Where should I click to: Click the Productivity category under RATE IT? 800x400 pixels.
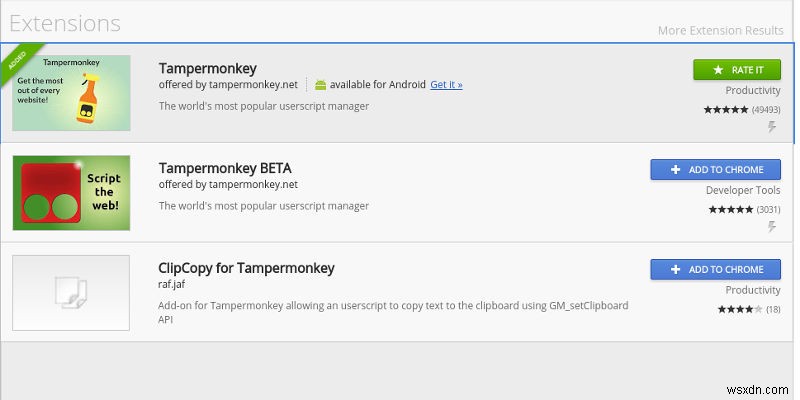click(753, 90)
